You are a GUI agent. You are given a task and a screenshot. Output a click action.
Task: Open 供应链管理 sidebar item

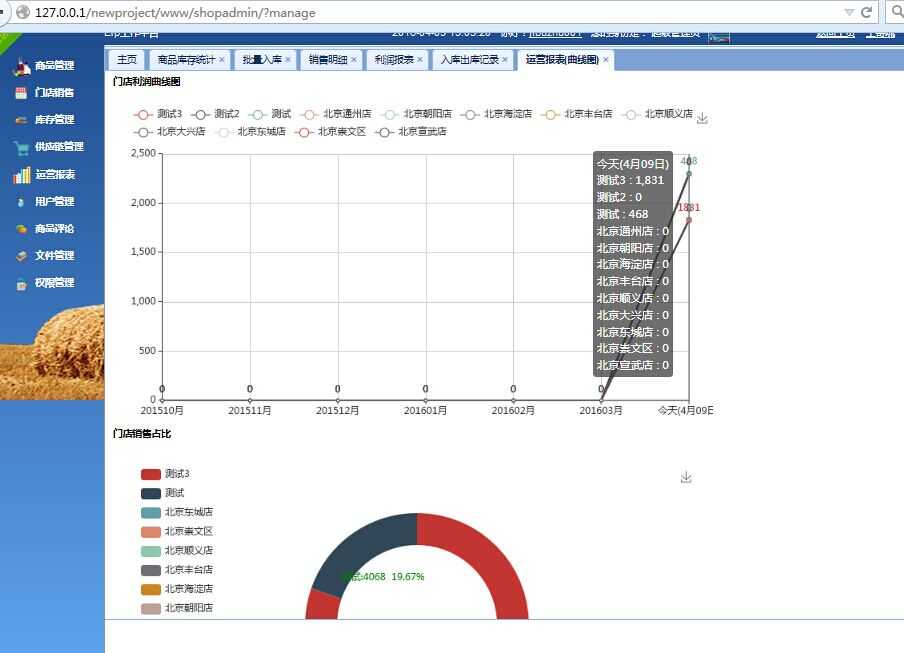(x=50, y=147)
